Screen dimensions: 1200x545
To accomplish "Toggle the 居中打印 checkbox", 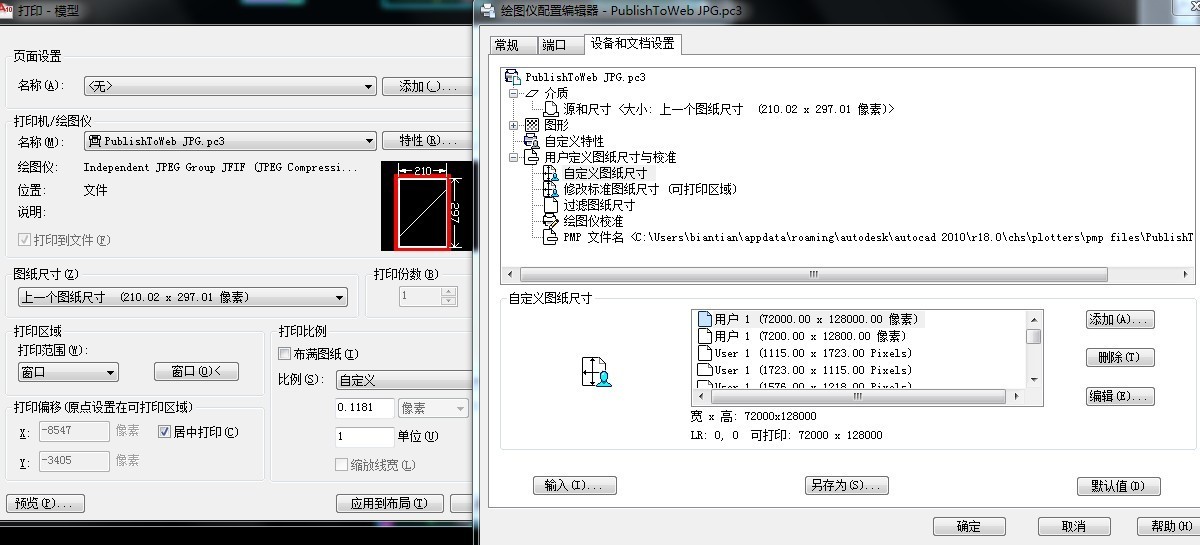I will [x=165, y=432].
